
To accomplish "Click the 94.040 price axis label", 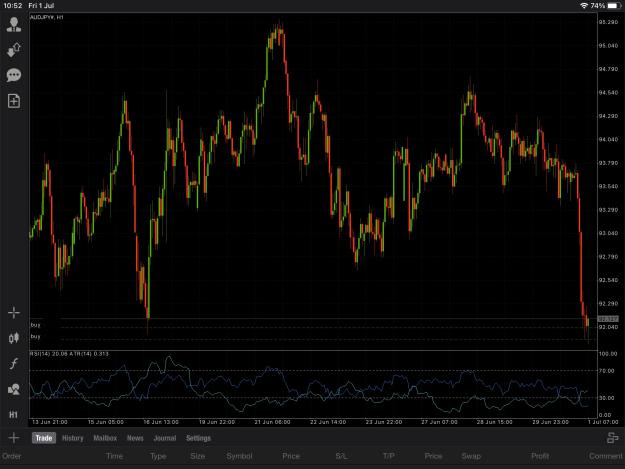I will click(608, 139).
